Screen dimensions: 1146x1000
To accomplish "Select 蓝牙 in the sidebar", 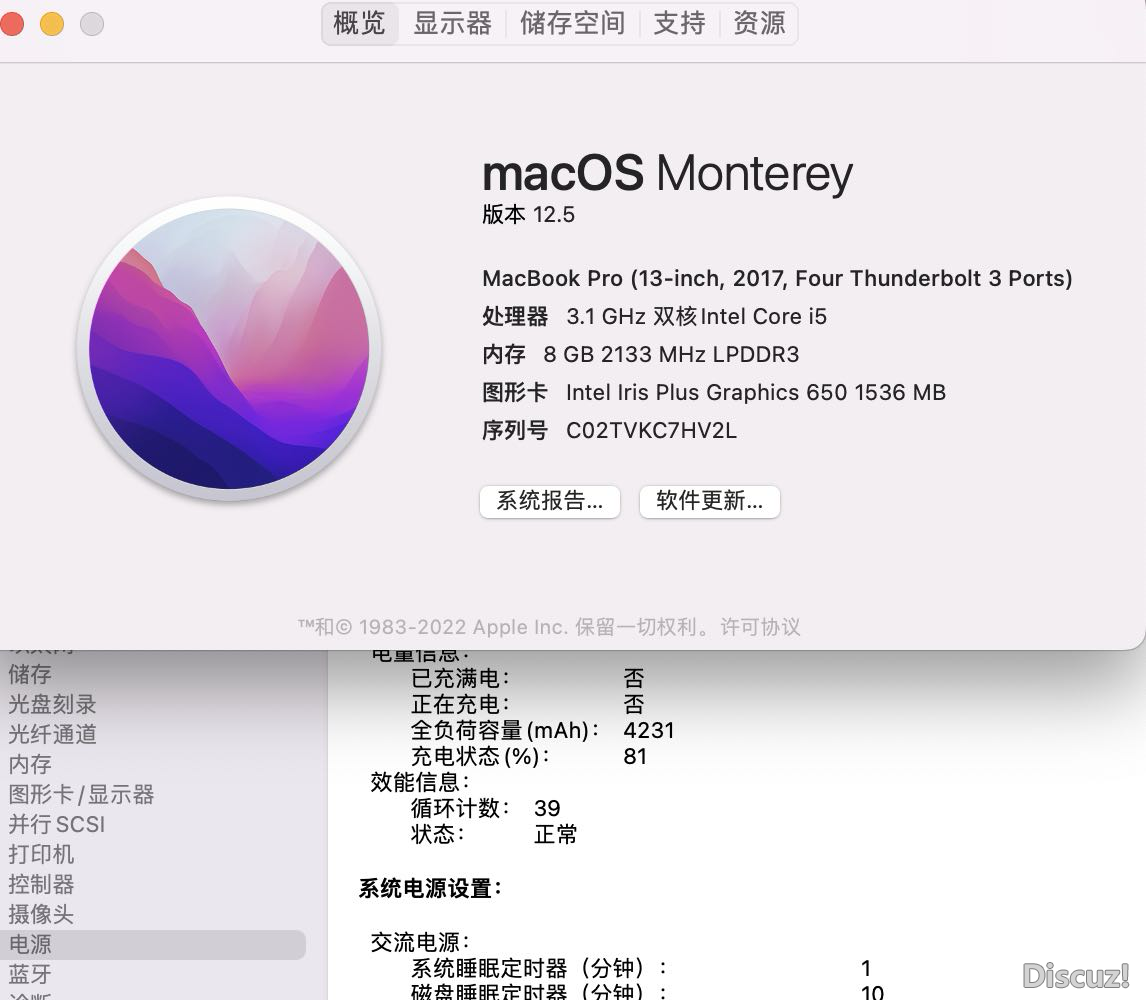I will pyautogui.click(x=30, y=974).
